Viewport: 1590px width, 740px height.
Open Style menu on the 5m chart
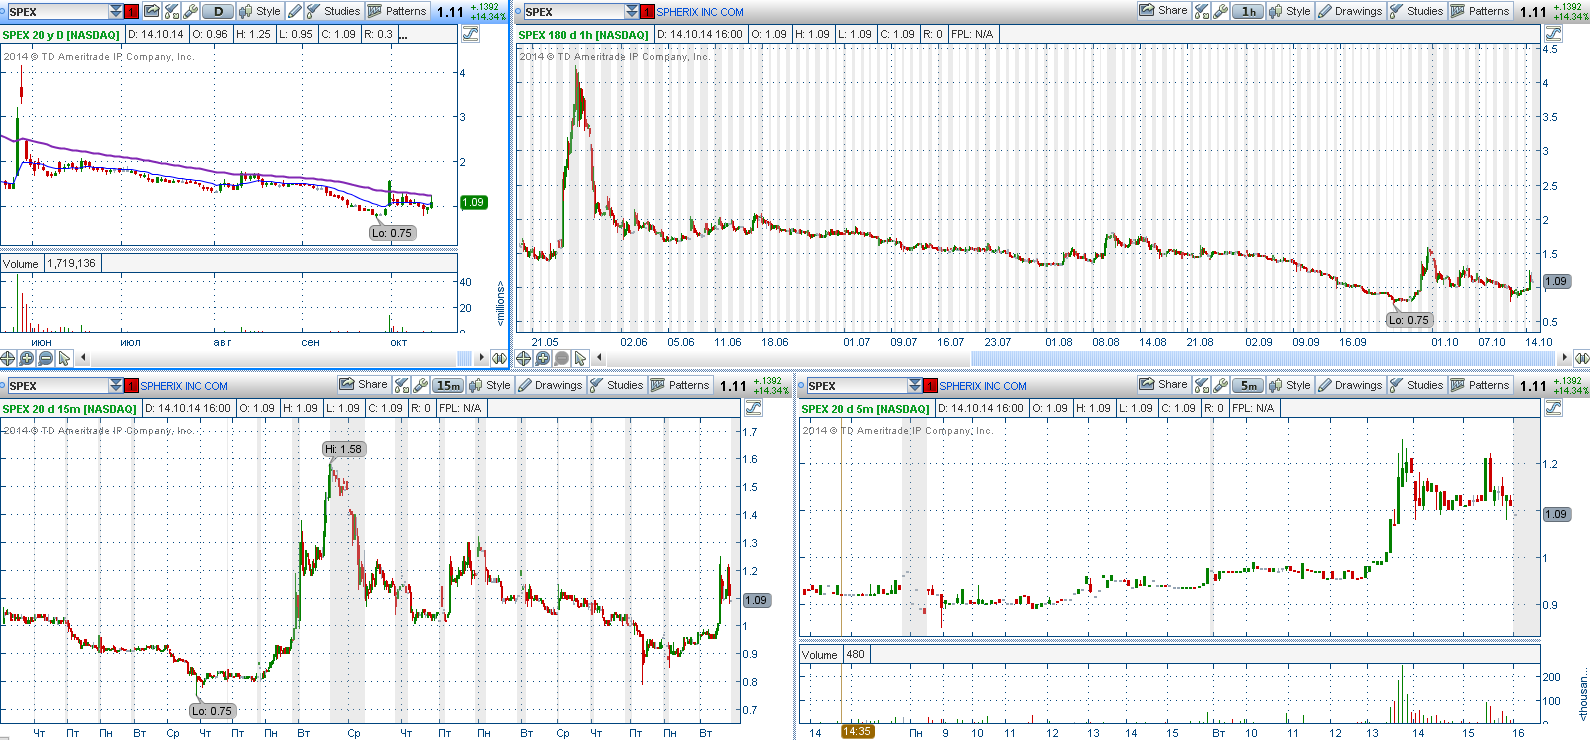[1290, 385]
